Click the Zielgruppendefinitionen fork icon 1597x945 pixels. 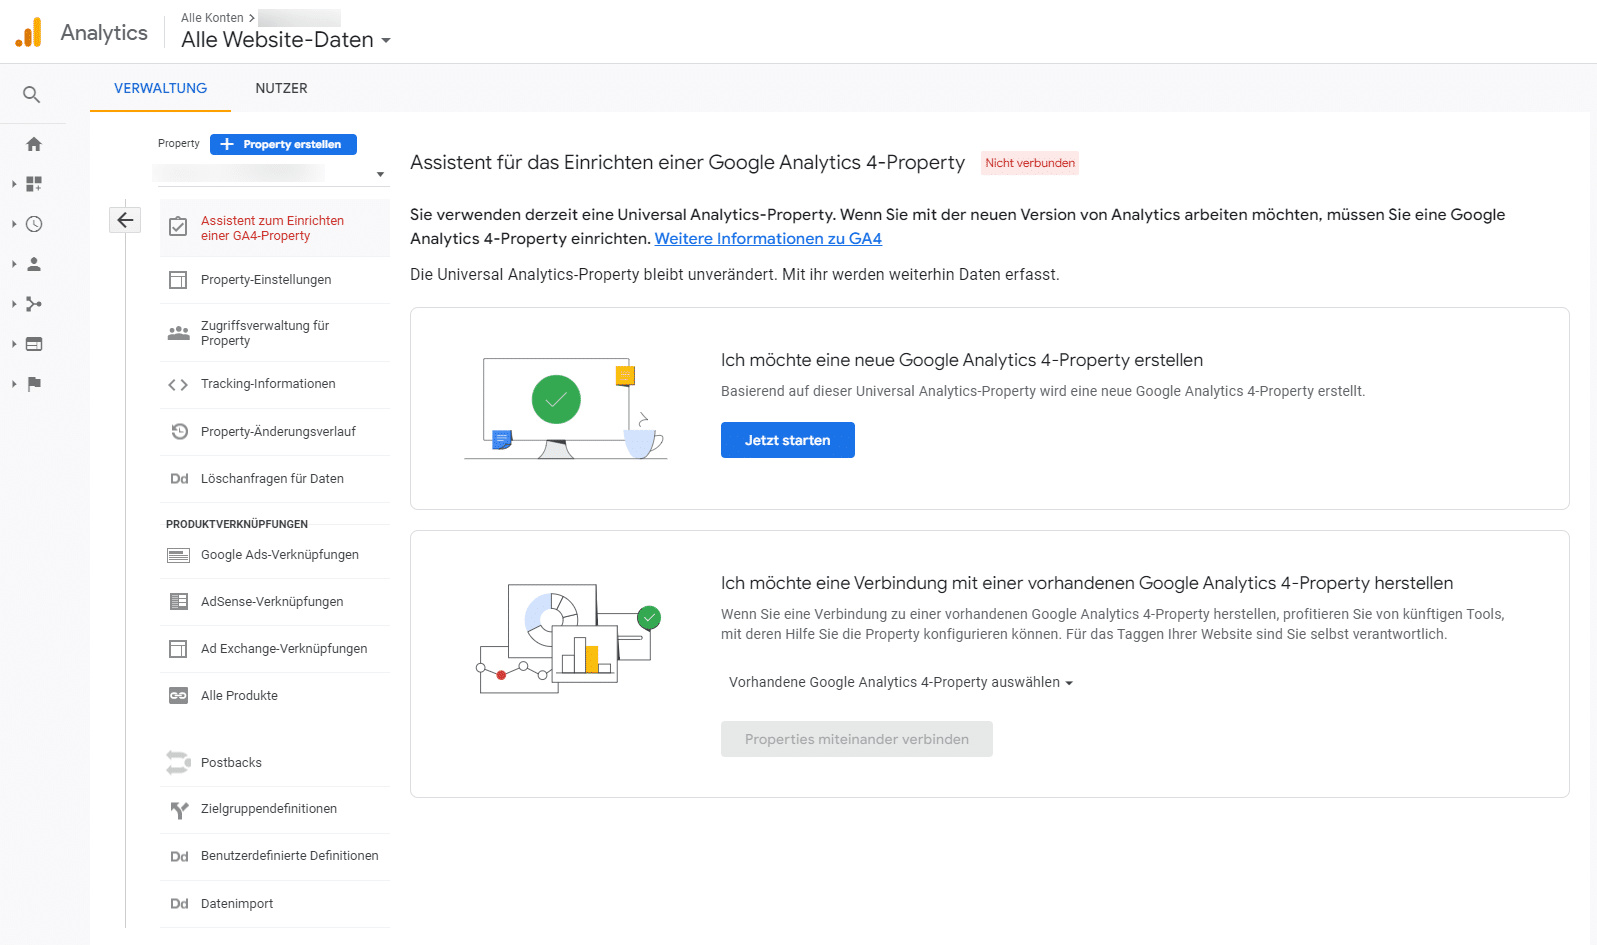coord(179,810)
